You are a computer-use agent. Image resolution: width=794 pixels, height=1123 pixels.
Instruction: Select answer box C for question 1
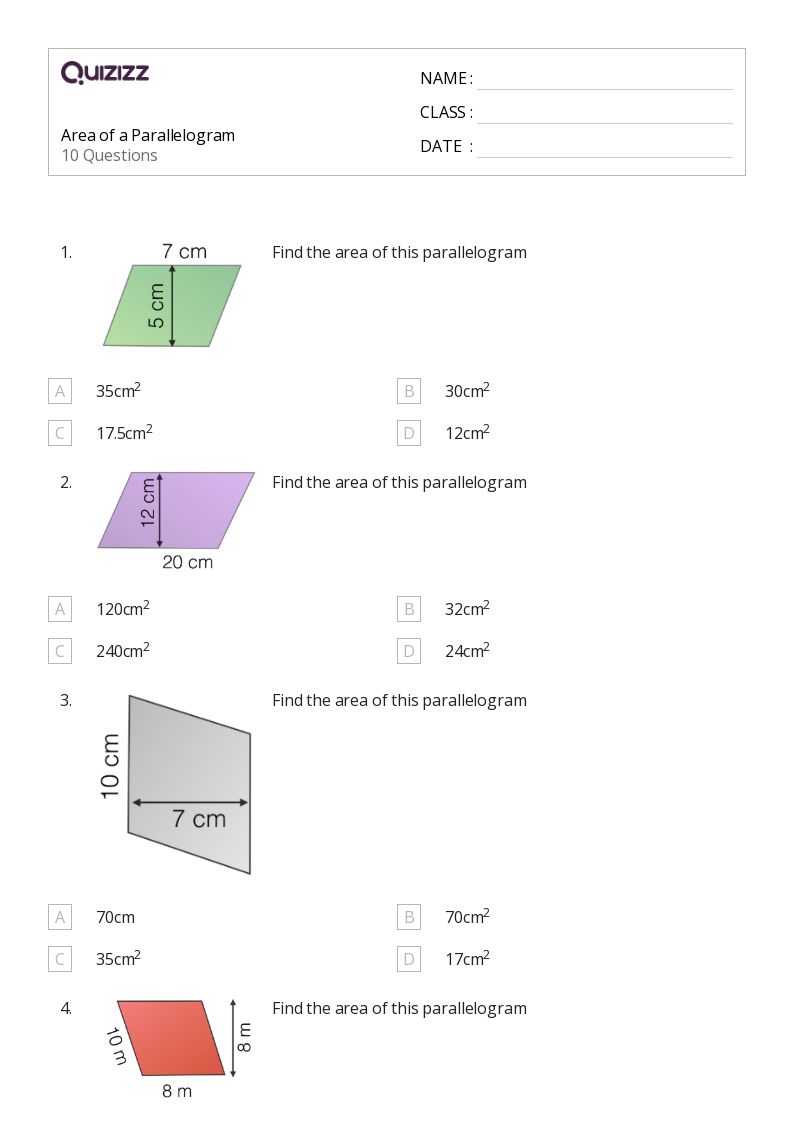coord(60,433)
